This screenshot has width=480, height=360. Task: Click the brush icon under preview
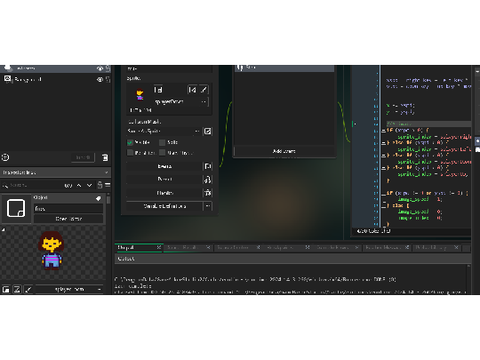[28, 289]
